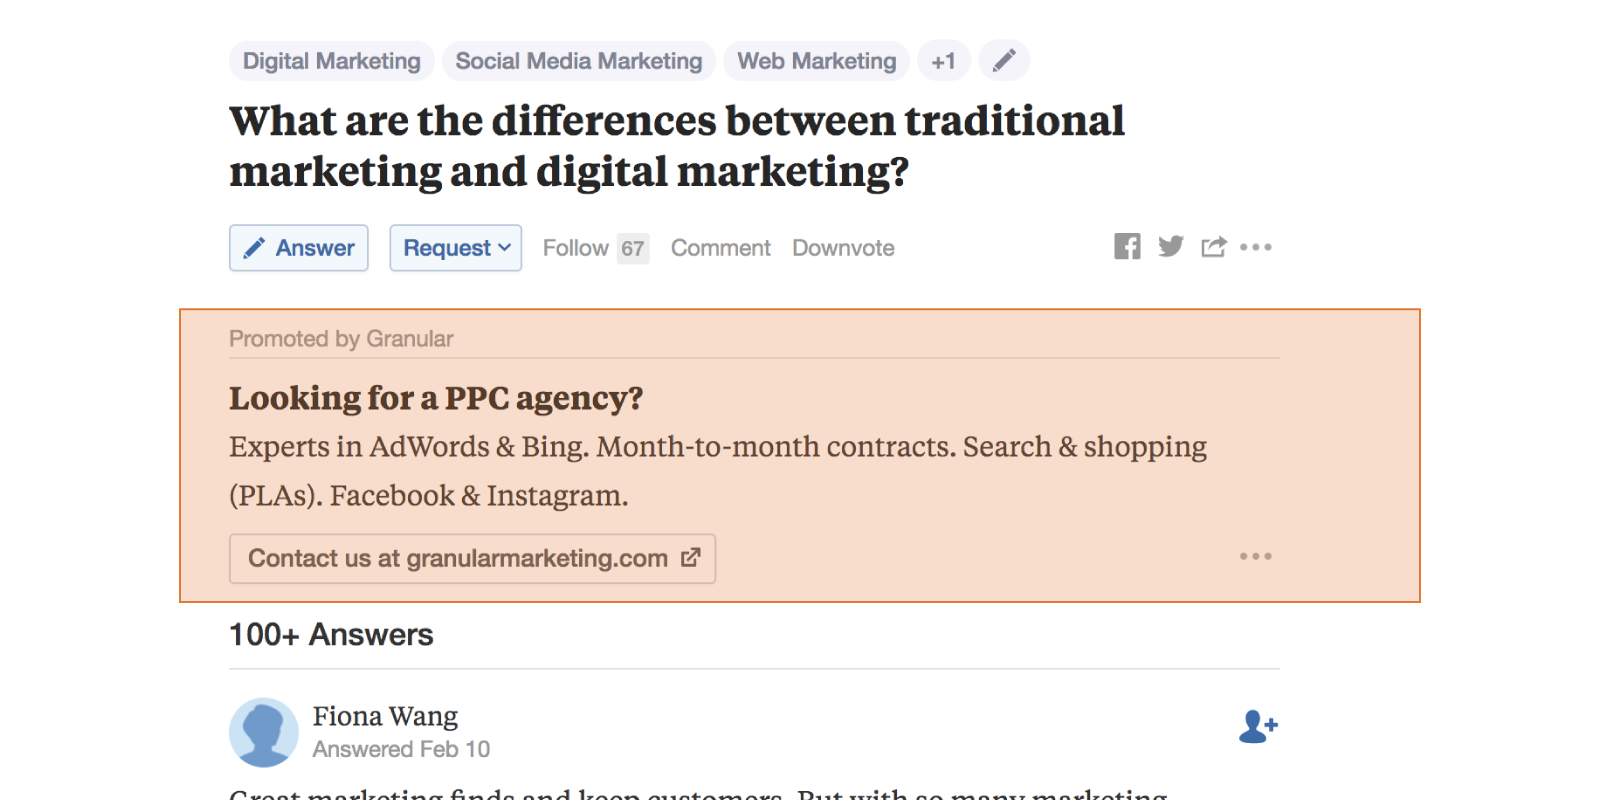Downvote this question

click(843, 248)
